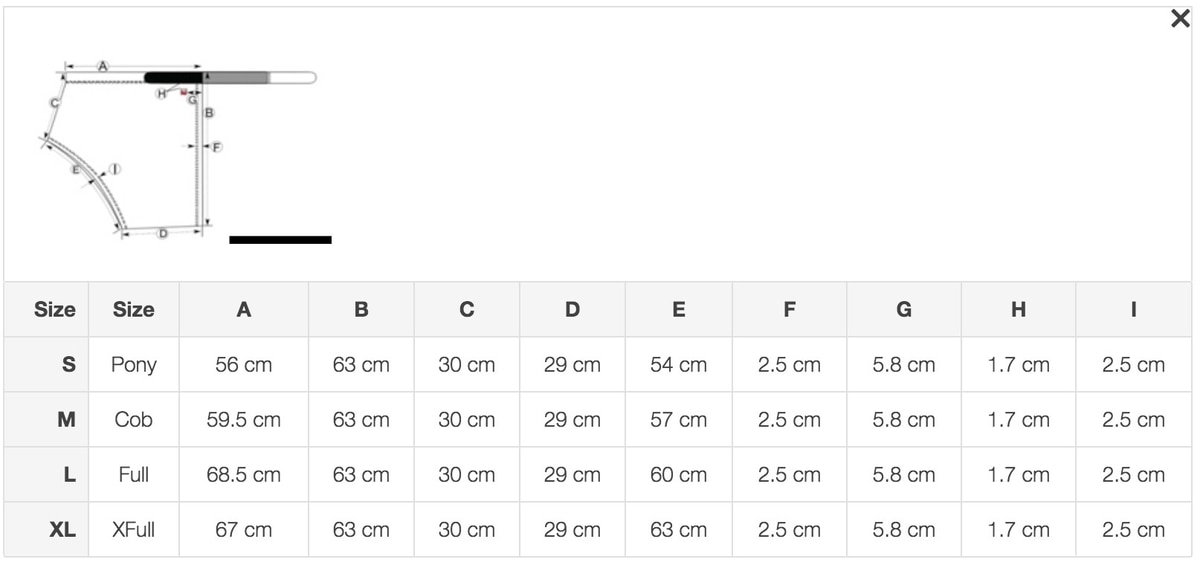Click the Pony size name cell

[134, 365]
